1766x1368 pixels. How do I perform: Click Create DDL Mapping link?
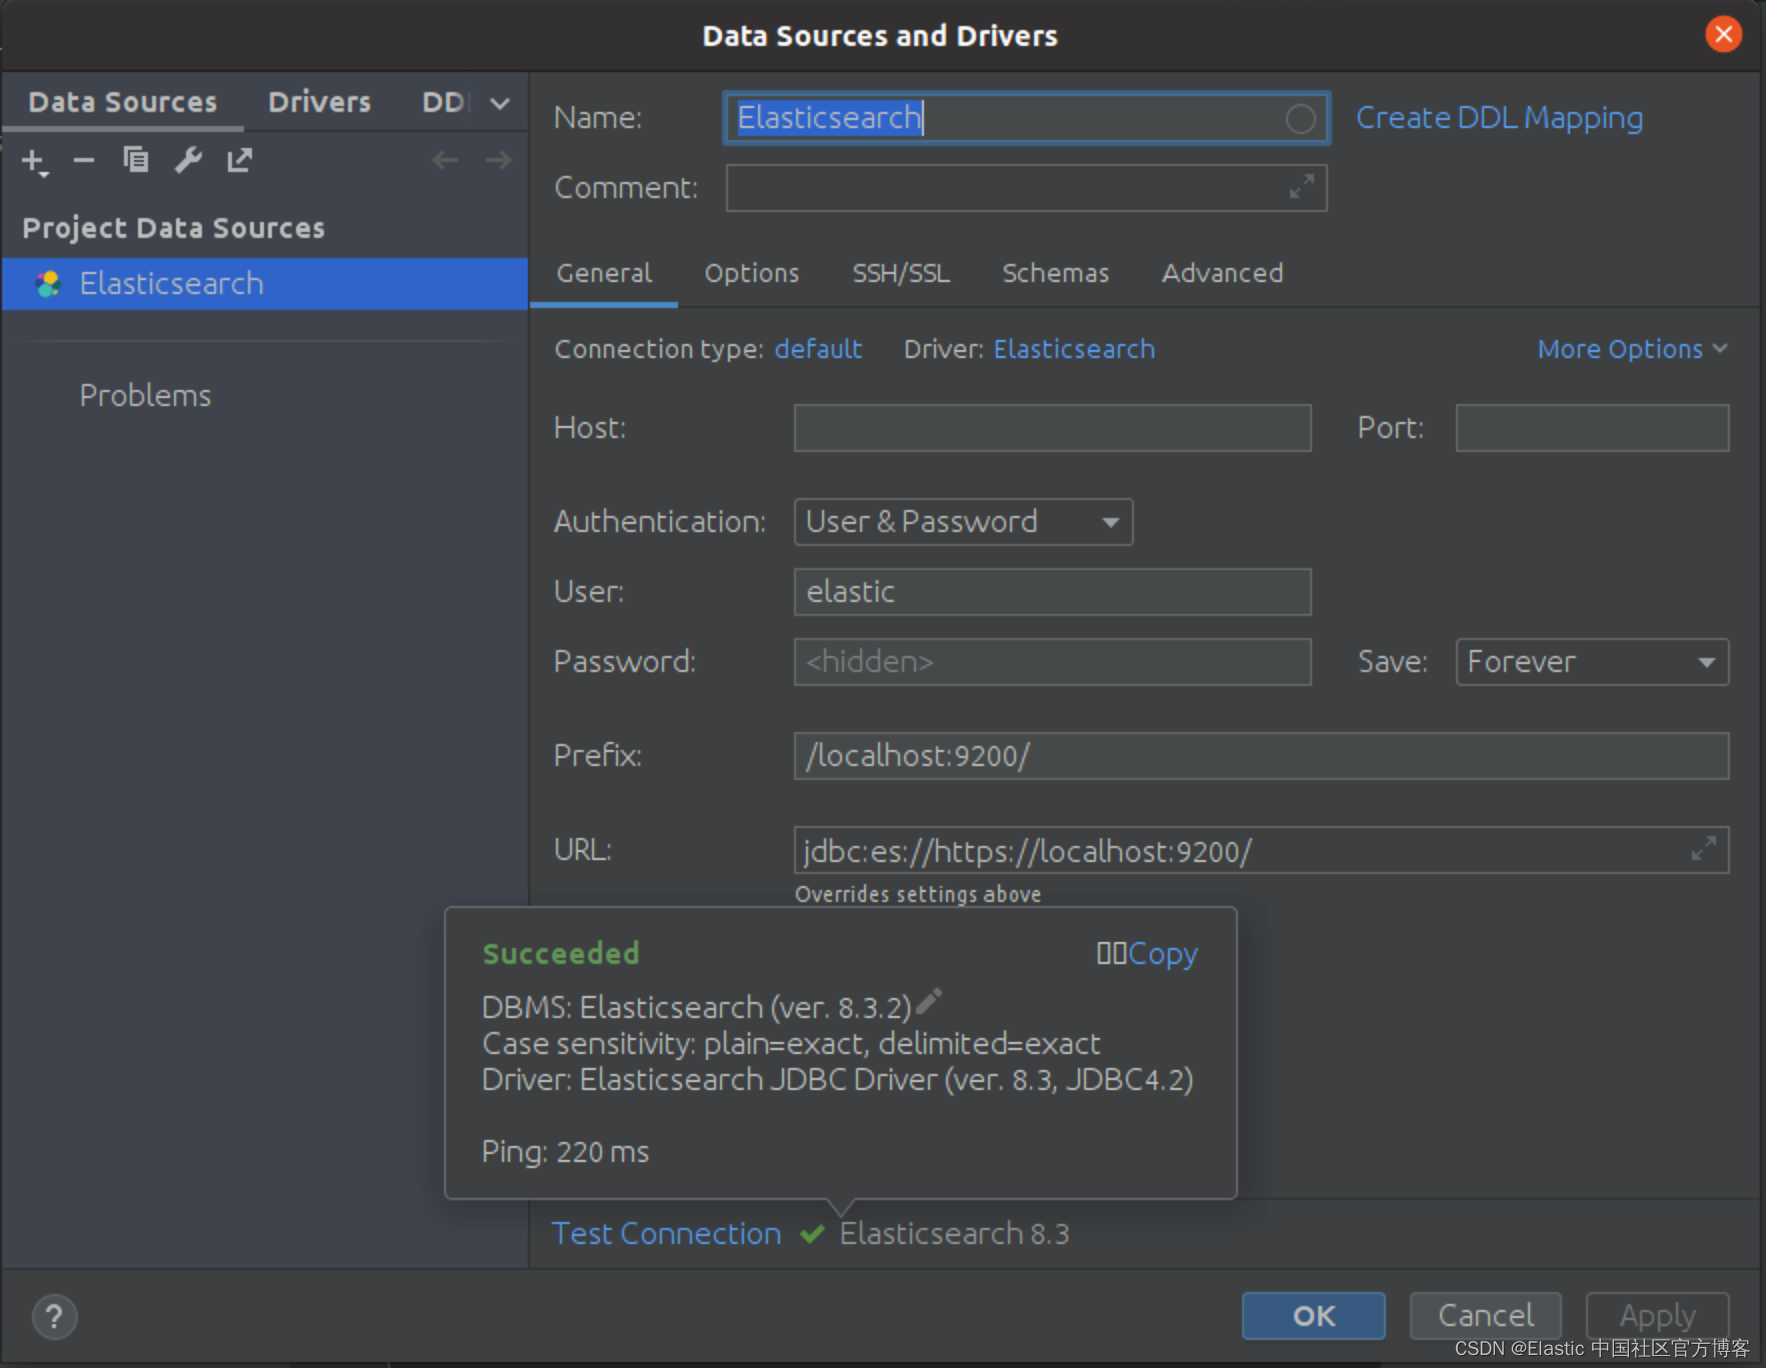pos(1499,118)
